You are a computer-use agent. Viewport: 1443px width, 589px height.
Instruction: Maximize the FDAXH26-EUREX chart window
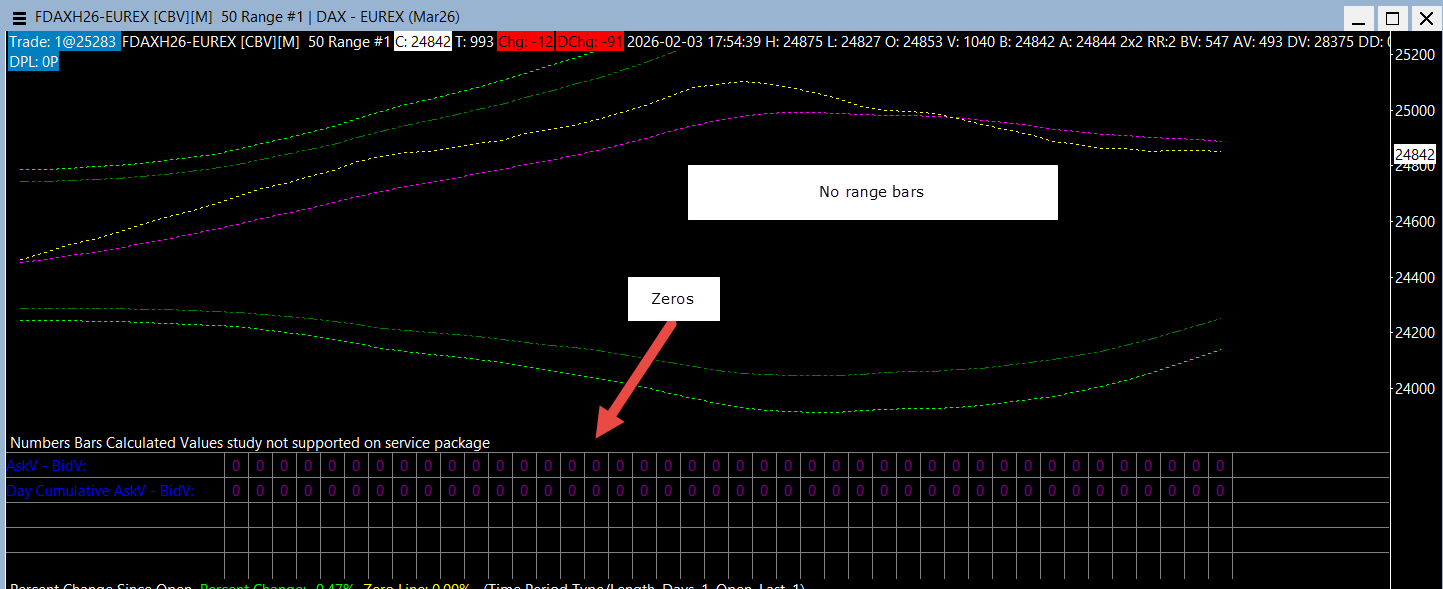click(x=1391, y=18)
